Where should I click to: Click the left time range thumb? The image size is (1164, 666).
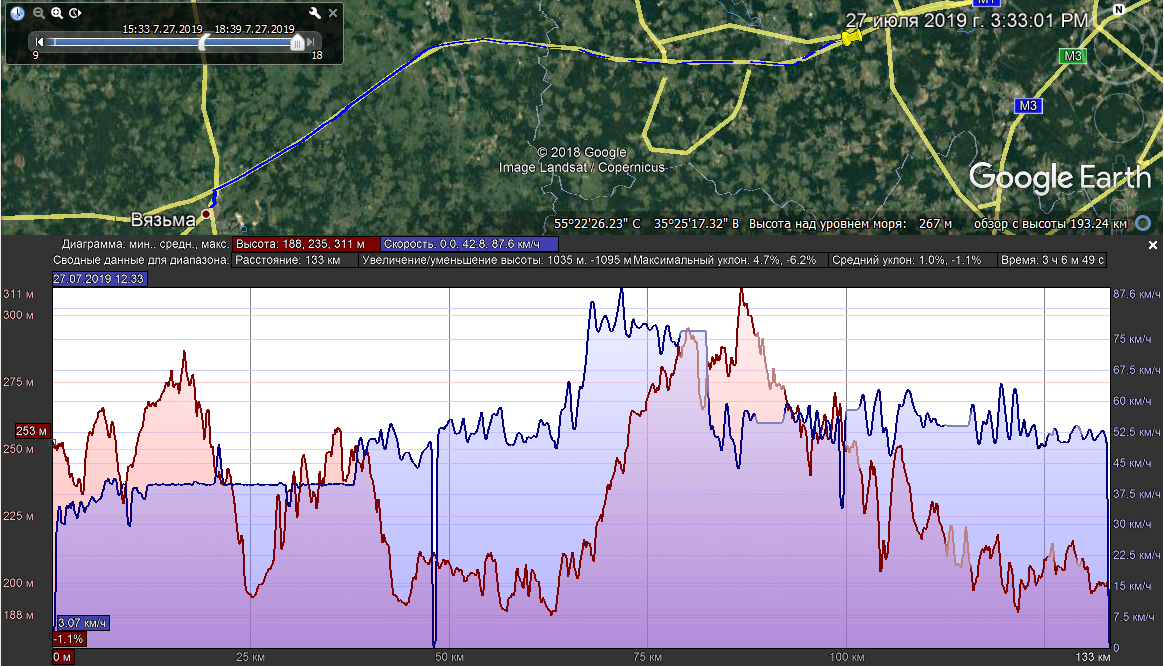point(204,42)
